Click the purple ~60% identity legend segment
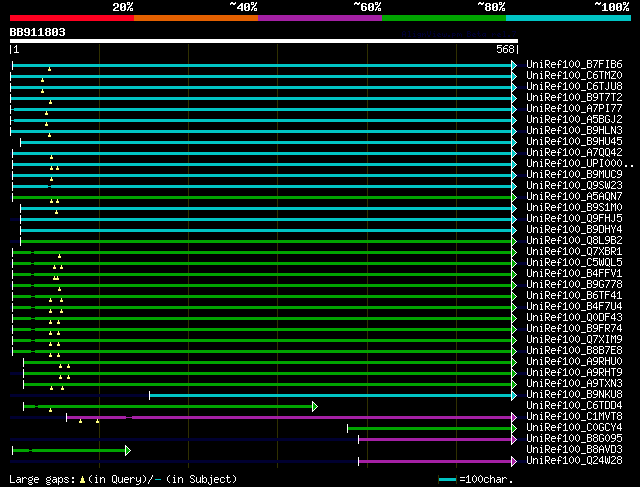The width and height of the screenshot is (640, 487). coord(319,17)
